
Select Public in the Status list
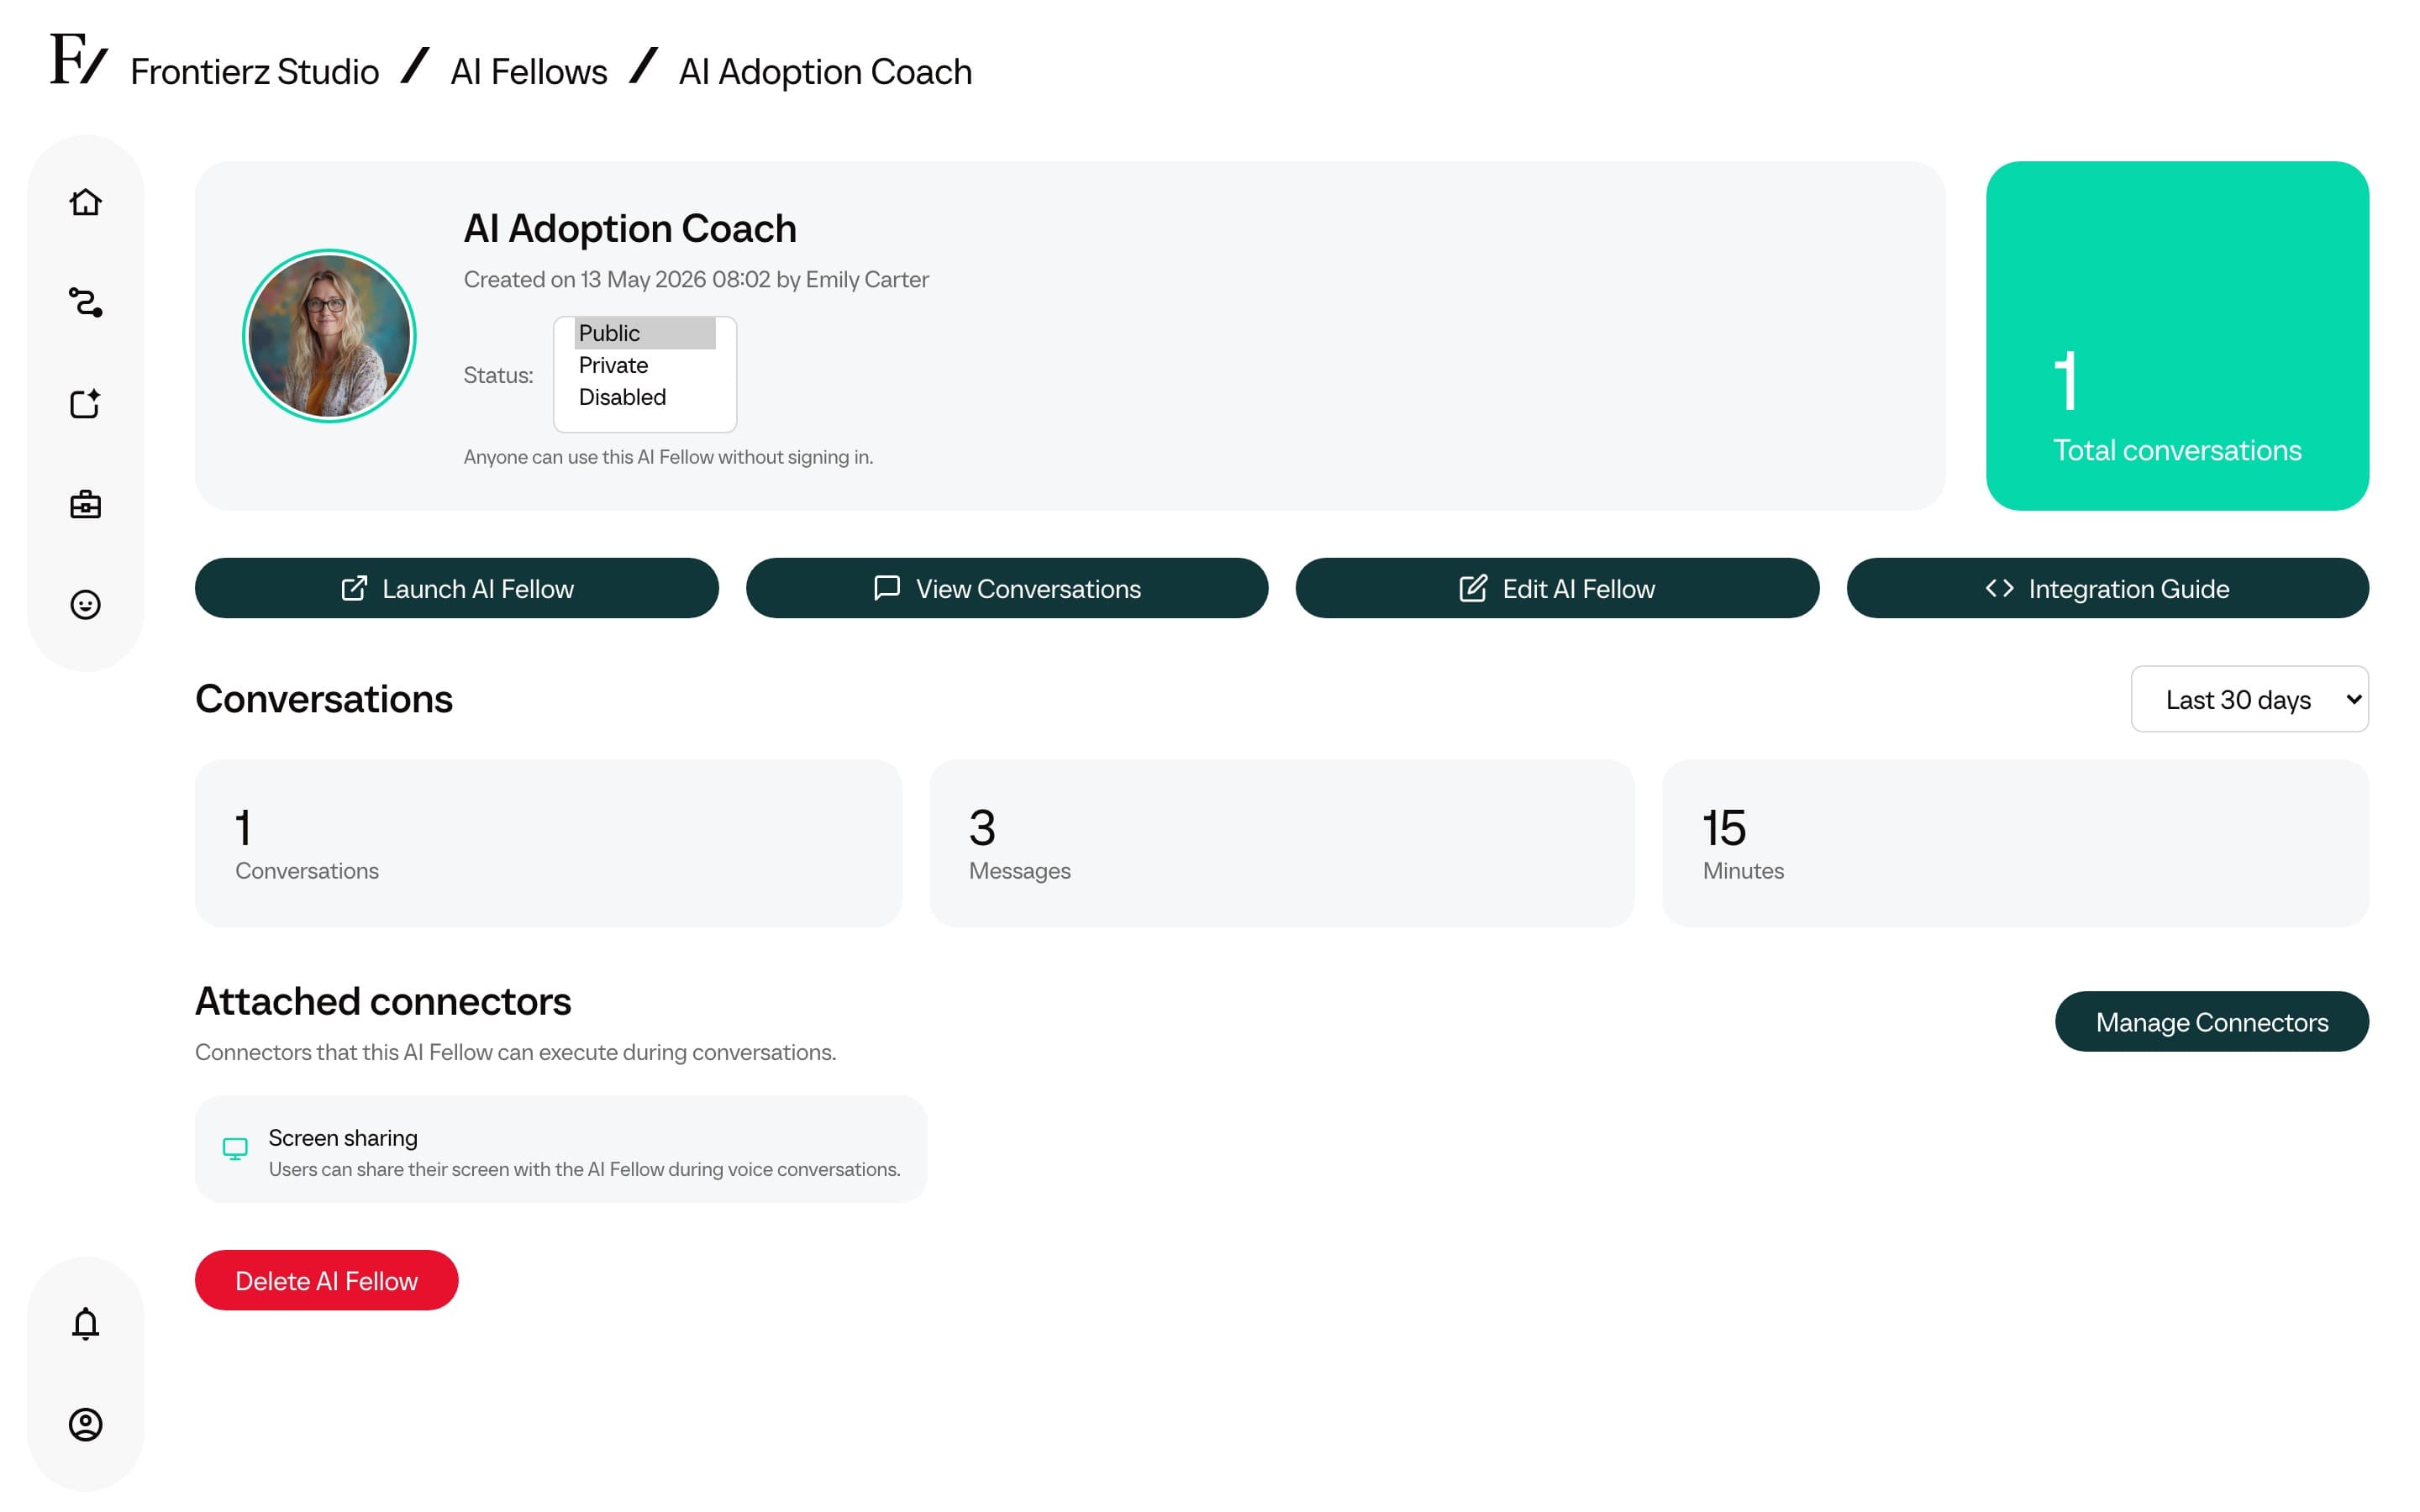click(x=644, y=333)
